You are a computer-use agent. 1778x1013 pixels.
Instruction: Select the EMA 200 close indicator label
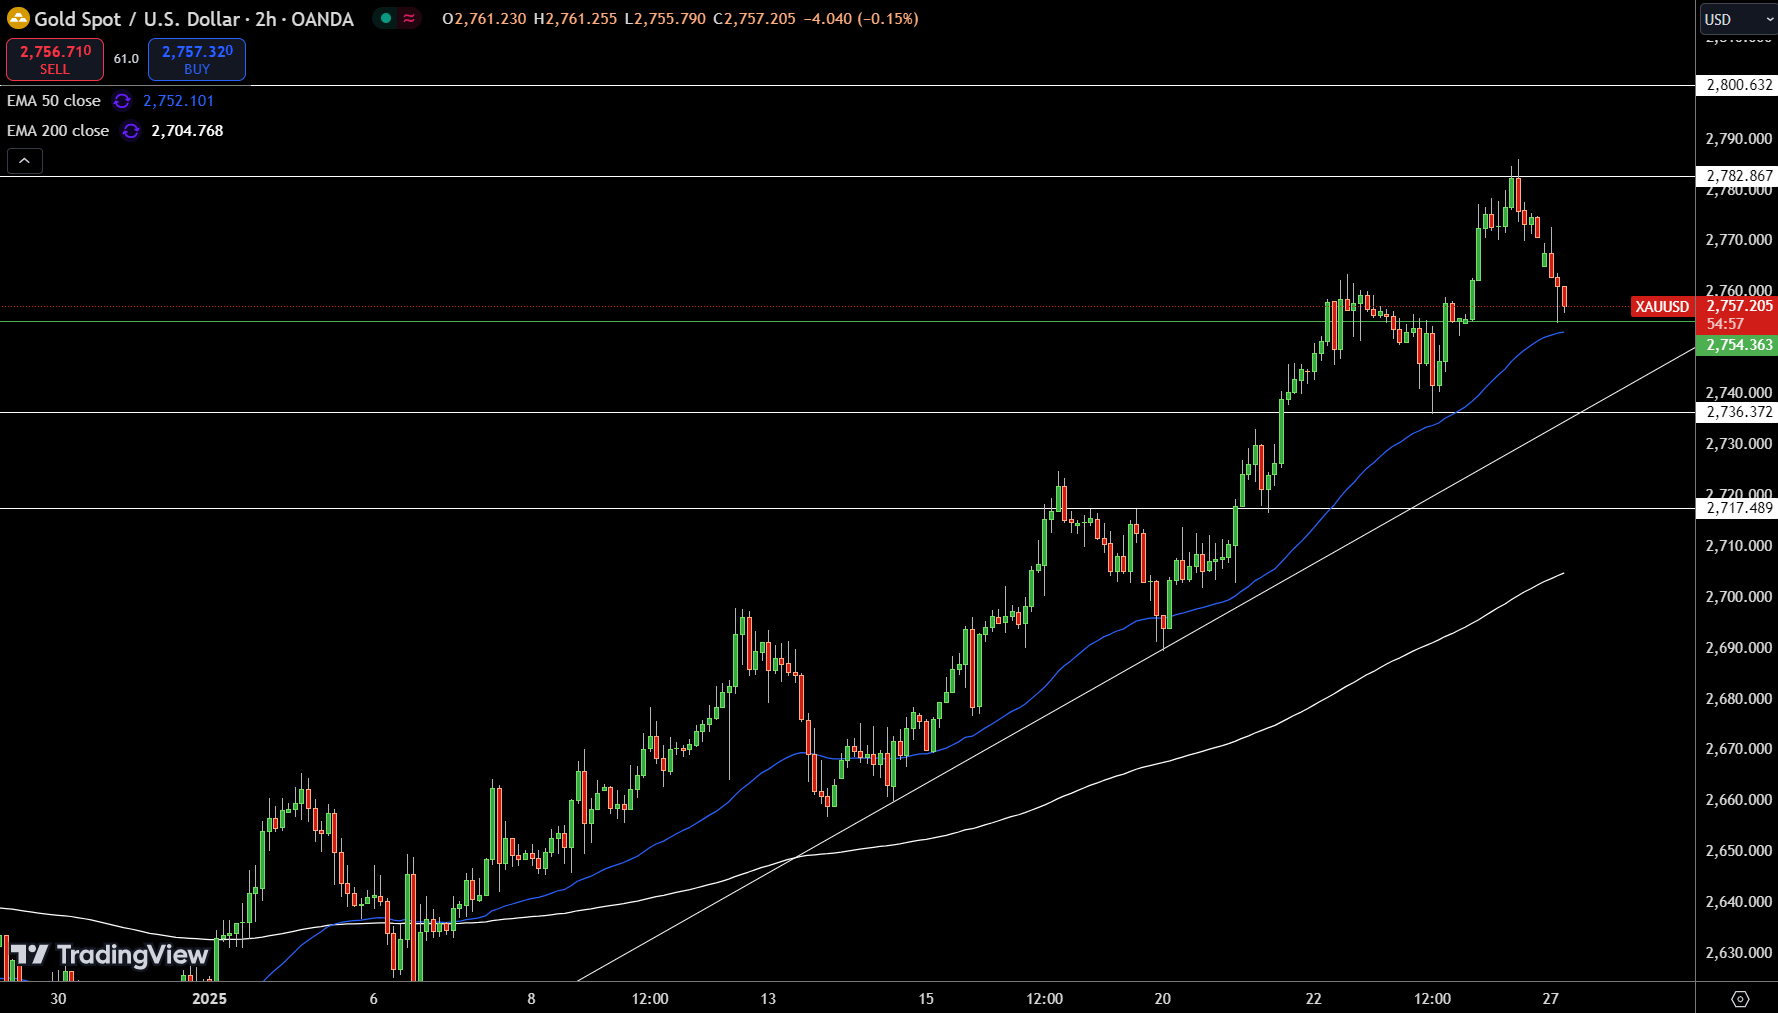pos(58,131)
